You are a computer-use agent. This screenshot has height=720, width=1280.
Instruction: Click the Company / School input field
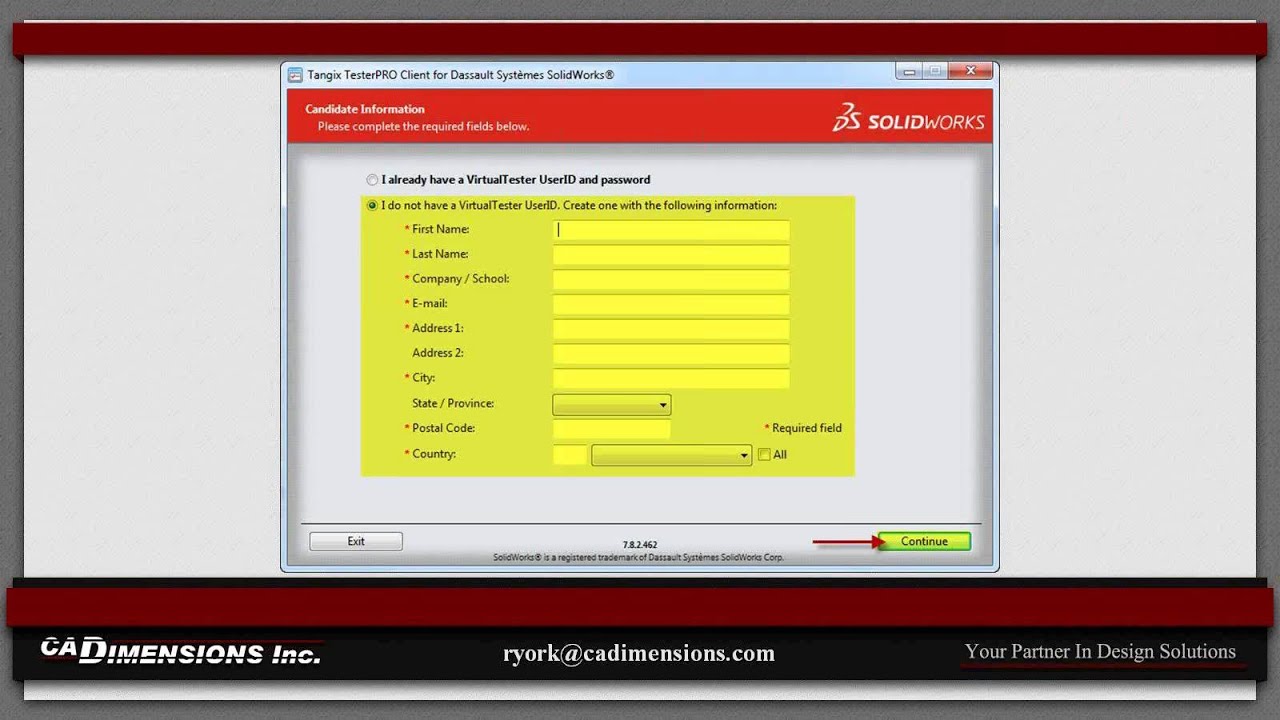(x=671, y=280)
